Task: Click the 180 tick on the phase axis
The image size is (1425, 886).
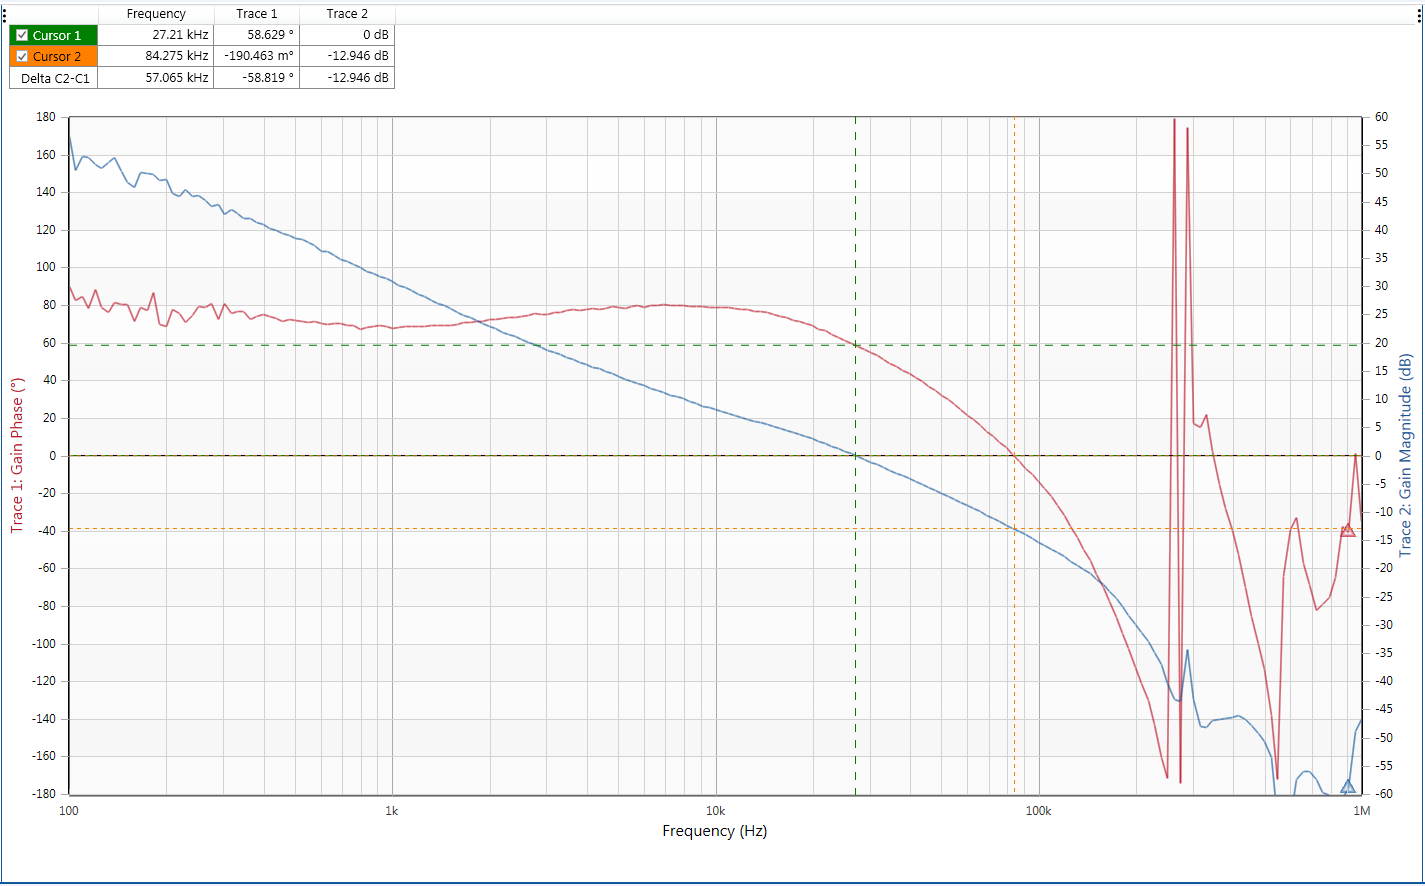Action: (46, 117)
